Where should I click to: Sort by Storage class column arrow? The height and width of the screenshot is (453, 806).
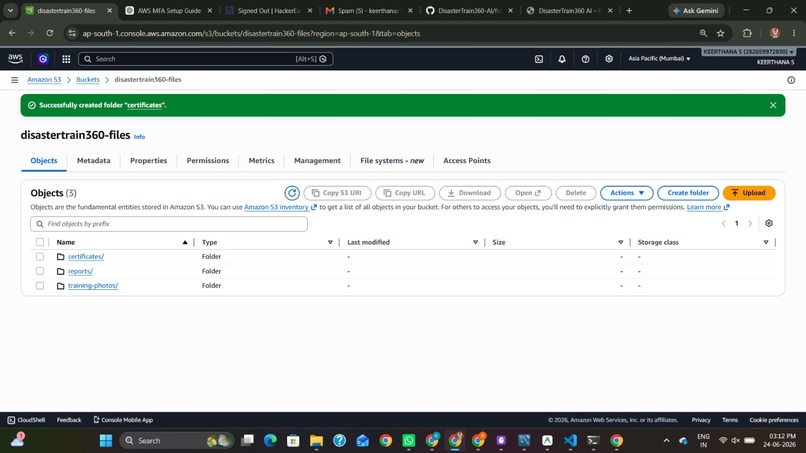point(766,242)
